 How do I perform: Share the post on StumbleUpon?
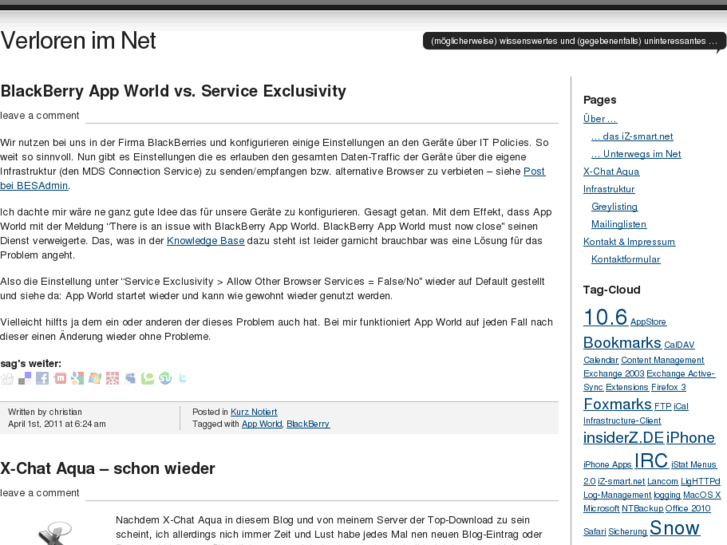(x=165, y=378)
